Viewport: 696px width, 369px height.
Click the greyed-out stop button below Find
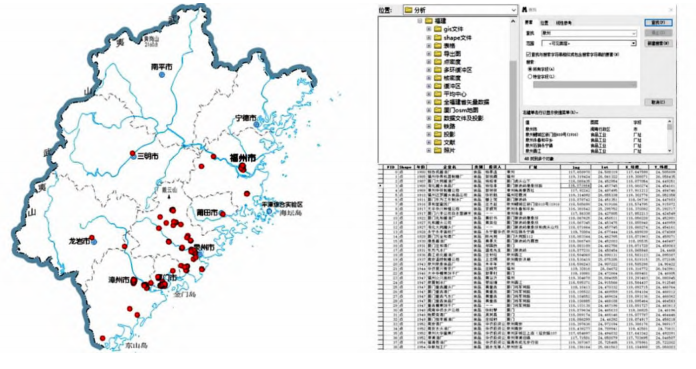tap(658, 33)
